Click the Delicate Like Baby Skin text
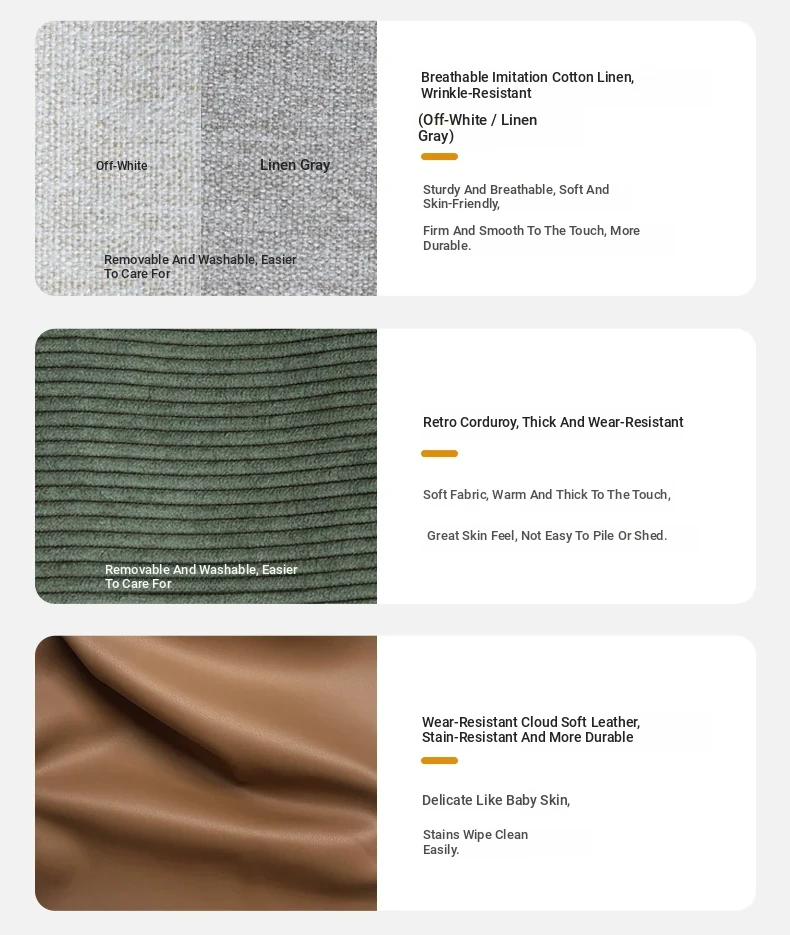The height and width of the screenshot is (935, 790). [x=496, y=800]
